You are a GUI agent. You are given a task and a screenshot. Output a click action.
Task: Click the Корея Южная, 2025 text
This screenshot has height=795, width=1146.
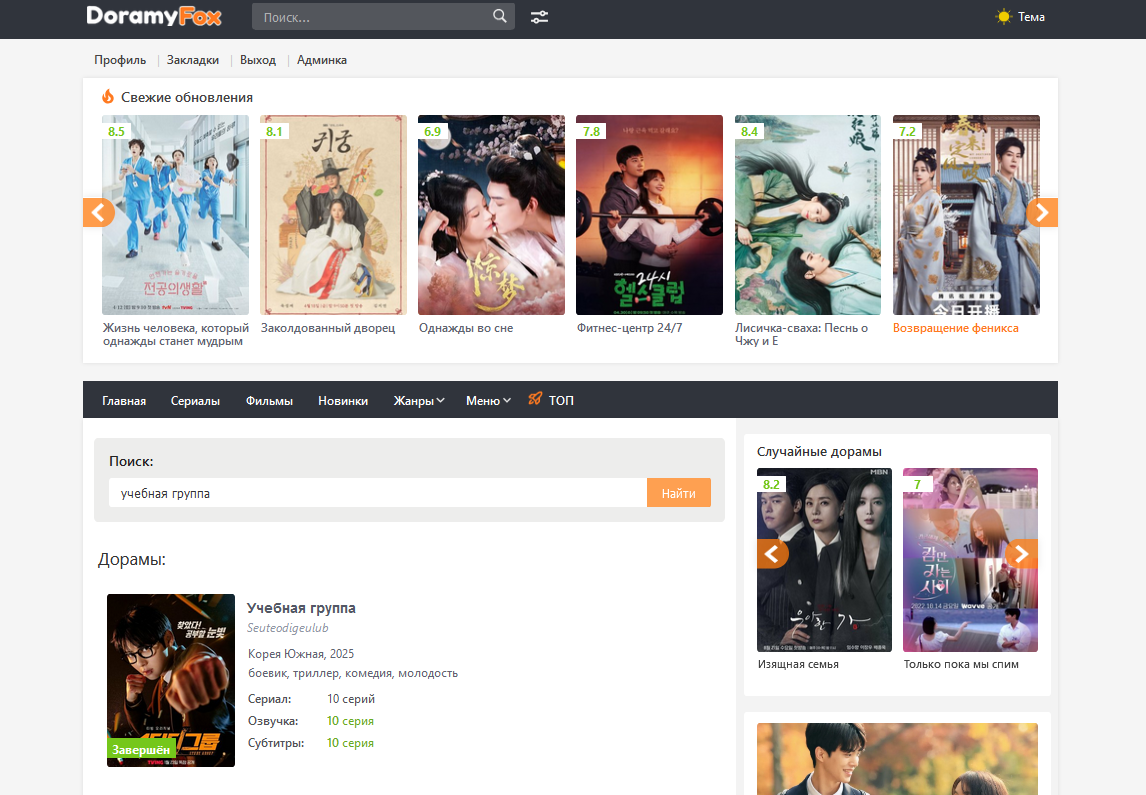(x=301, y=654)
